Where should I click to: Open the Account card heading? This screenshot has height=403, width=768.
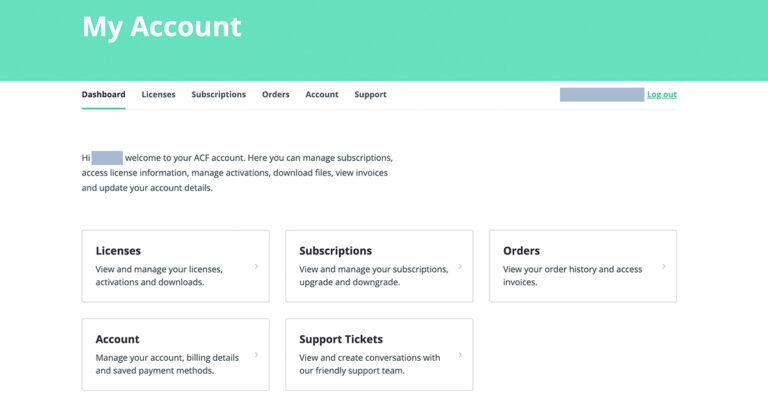[117, 339]
